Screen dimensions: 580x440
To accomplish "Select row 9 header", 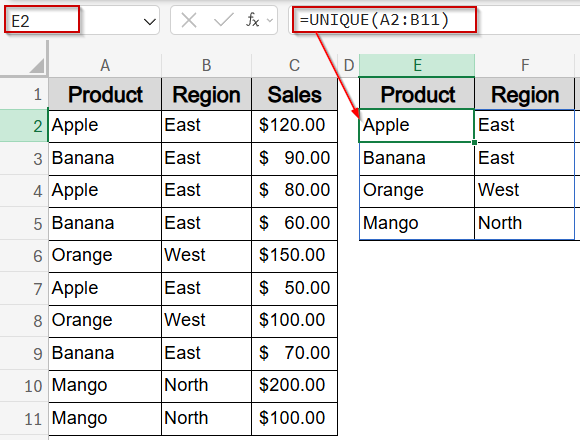I will point(24,353).
